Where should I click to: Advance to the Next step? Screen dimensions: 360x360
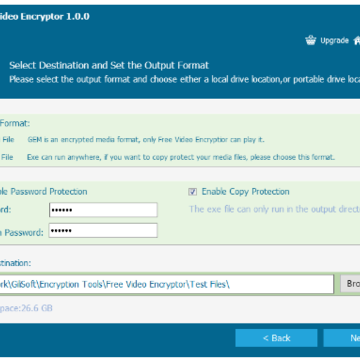click(342, 338)
